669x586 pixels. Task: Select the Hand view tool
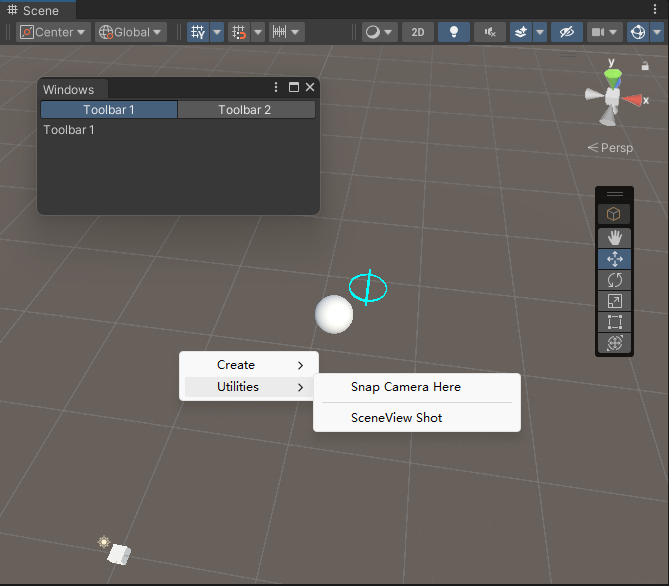(x=614, y=237)
